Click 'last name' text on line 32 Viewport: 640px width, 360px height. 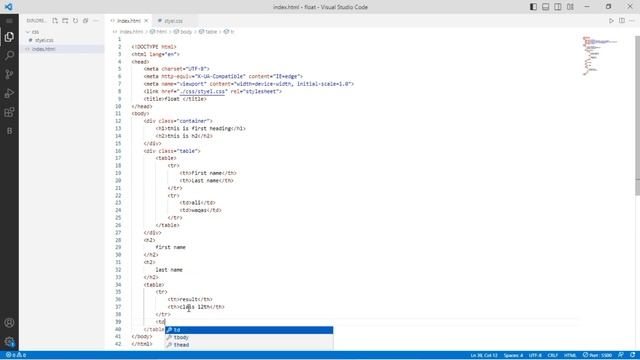(169, 270)
